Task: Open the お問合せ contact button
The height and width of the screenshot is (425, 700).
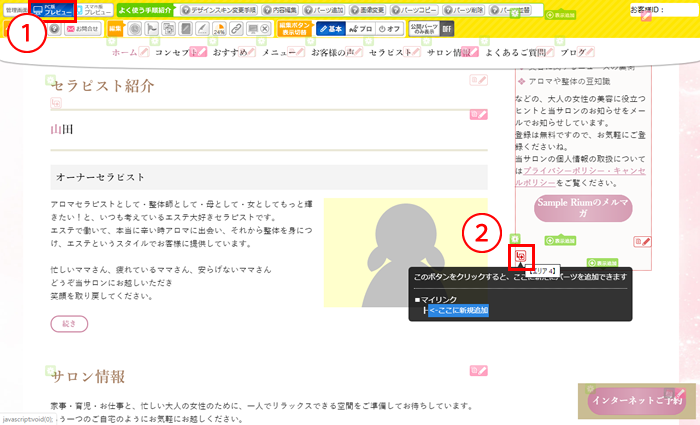Action: (x=83, y=29)
